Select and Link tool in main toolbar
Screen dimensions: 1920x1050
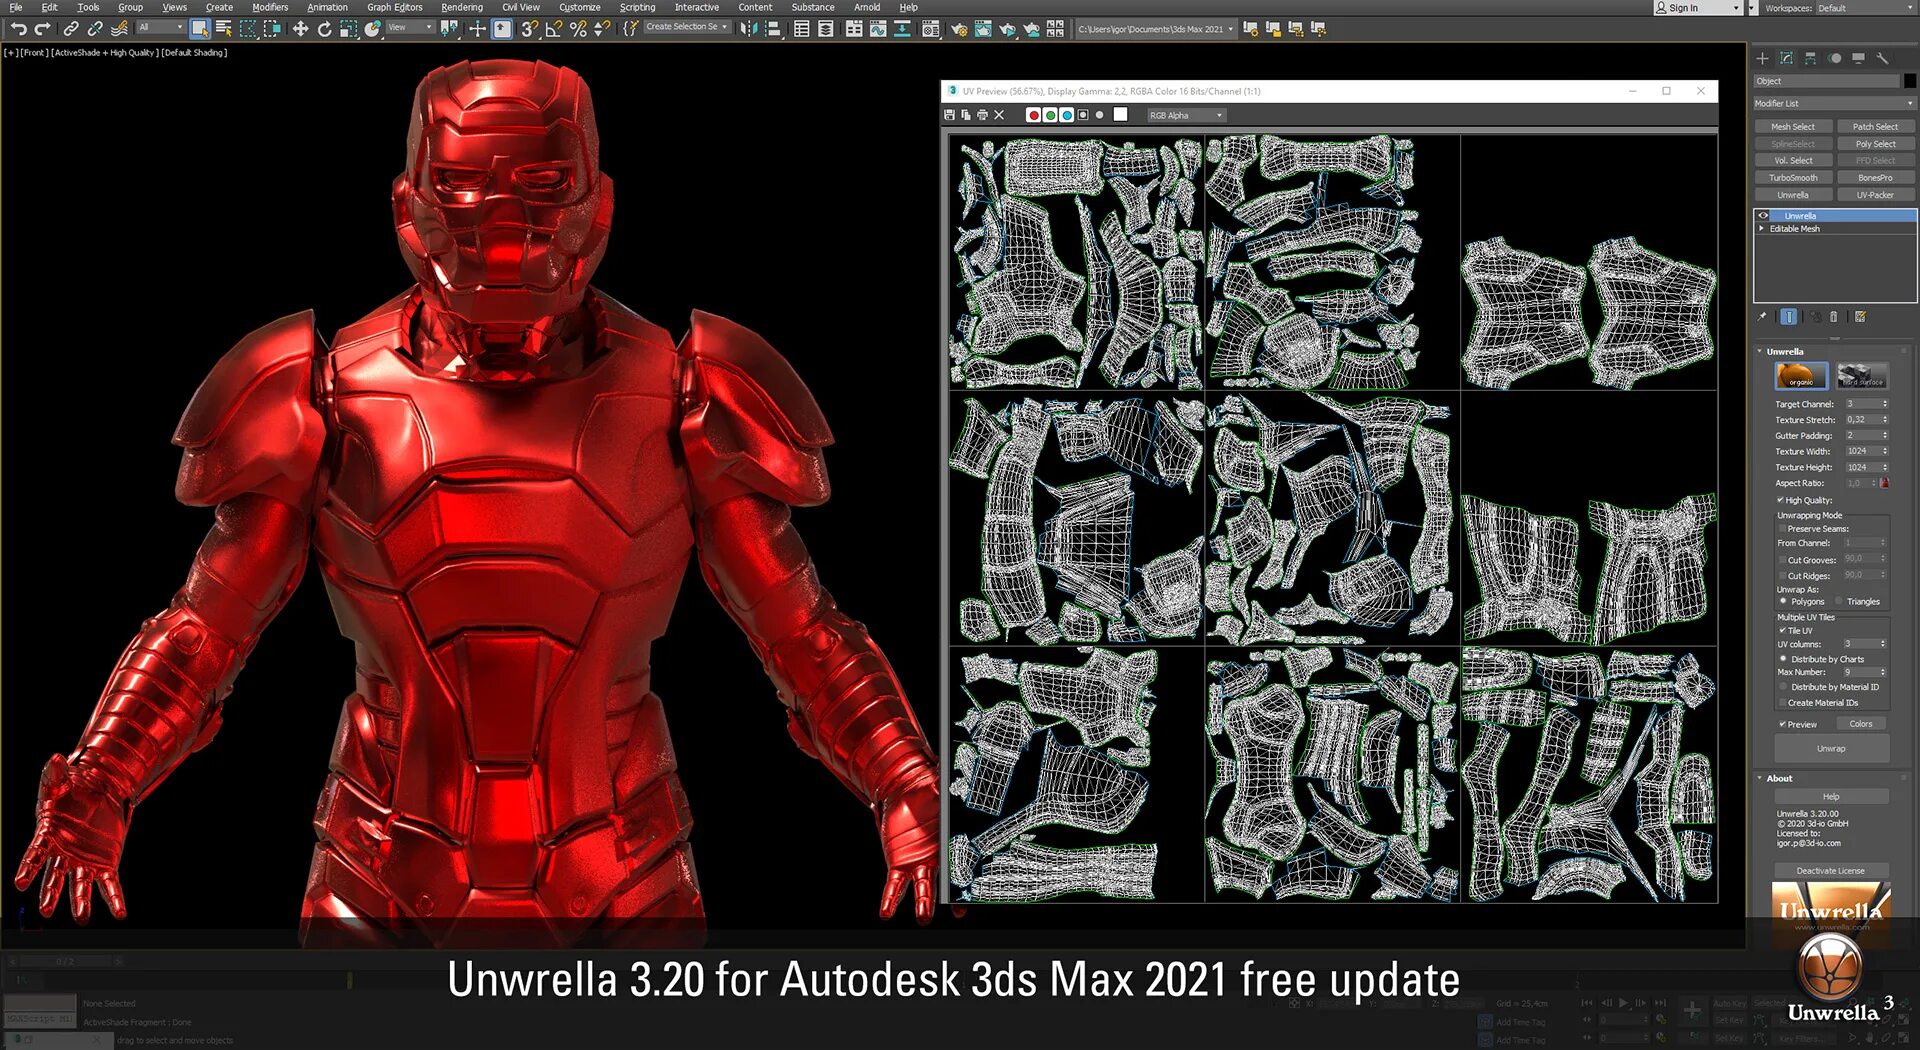coord(71,29)
